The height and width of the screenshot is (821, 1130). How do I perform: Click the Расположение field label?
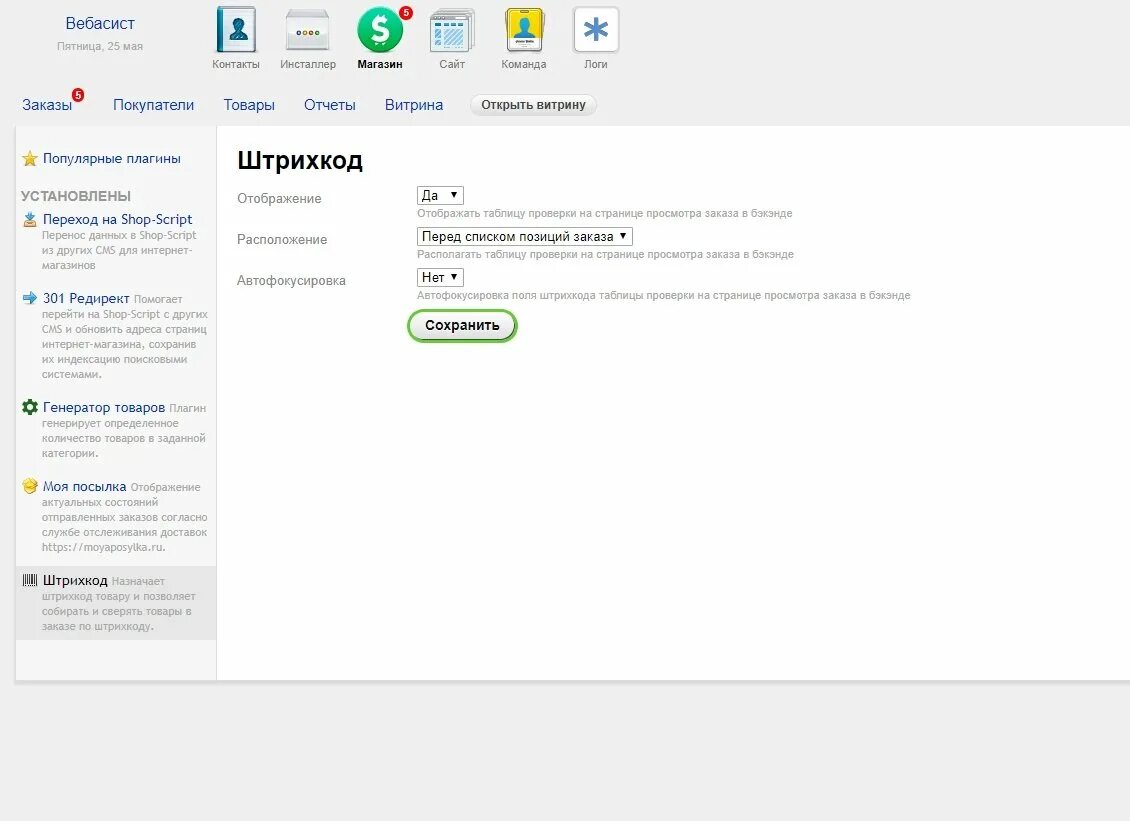tap(282, 240)
